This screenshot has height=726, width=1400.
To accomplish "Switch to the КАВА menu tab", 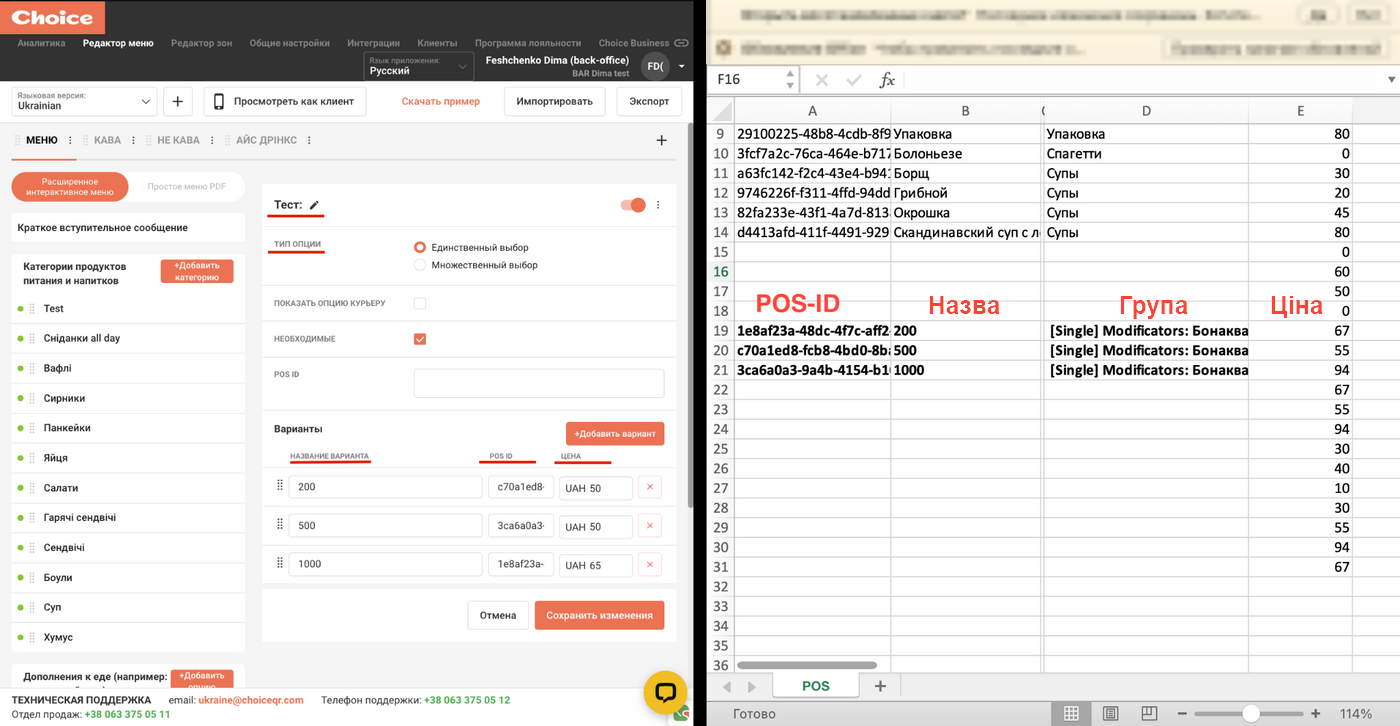I will 107,141.
